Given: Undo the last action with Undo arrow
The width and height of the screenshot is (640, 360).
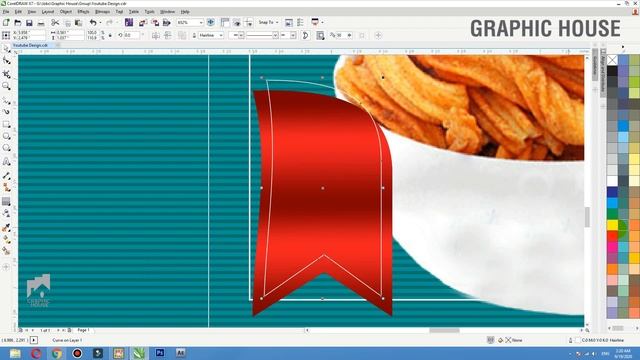Looking at the screenshot, I should (93, 23).
